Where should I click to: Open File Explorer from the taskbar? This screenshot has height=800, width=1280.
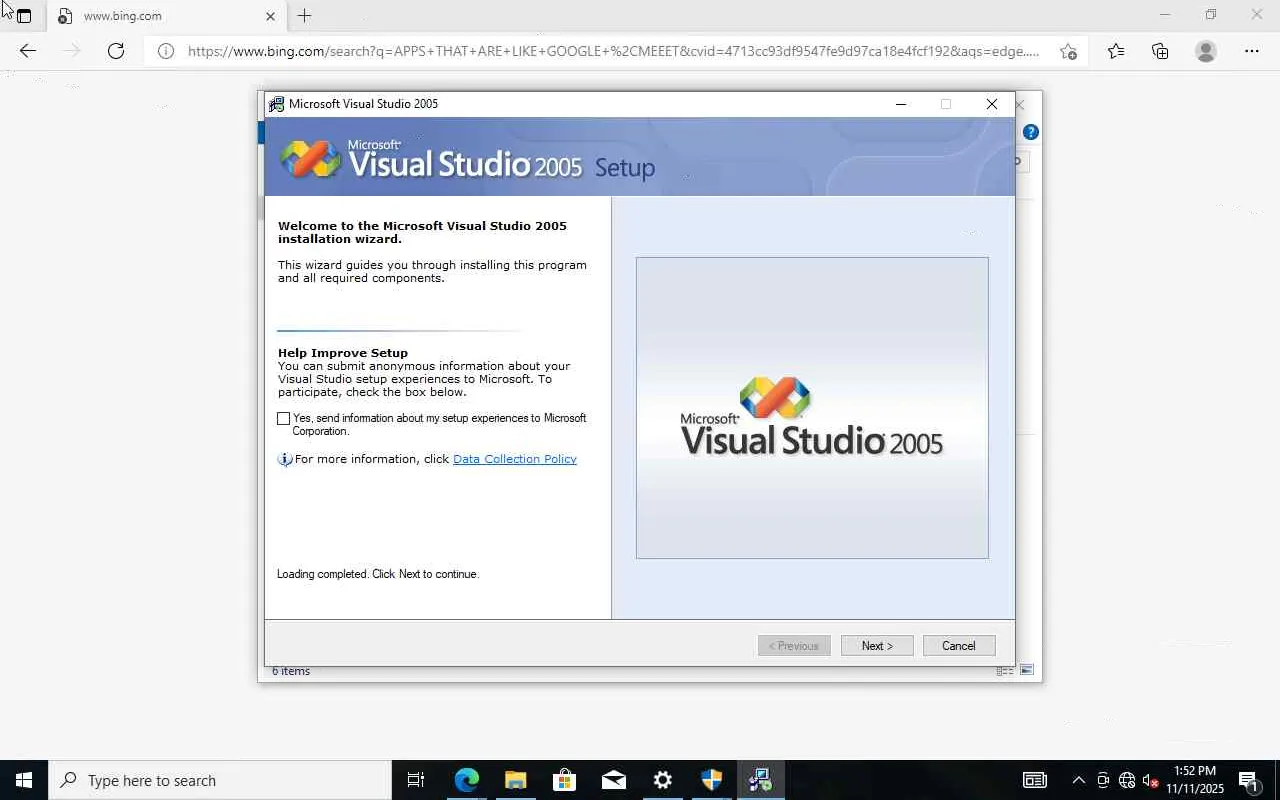515,780
